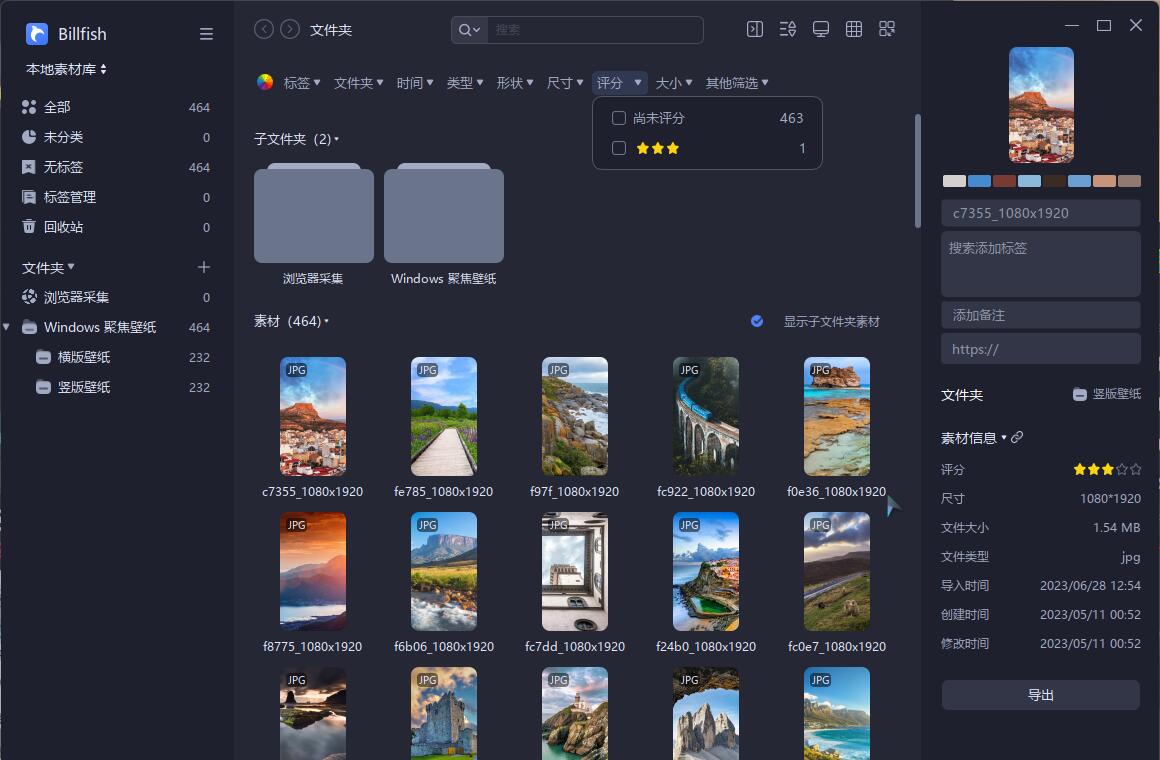Open 标签管理 in the sidebar
1160x760 pixels.
pos(70,197)
